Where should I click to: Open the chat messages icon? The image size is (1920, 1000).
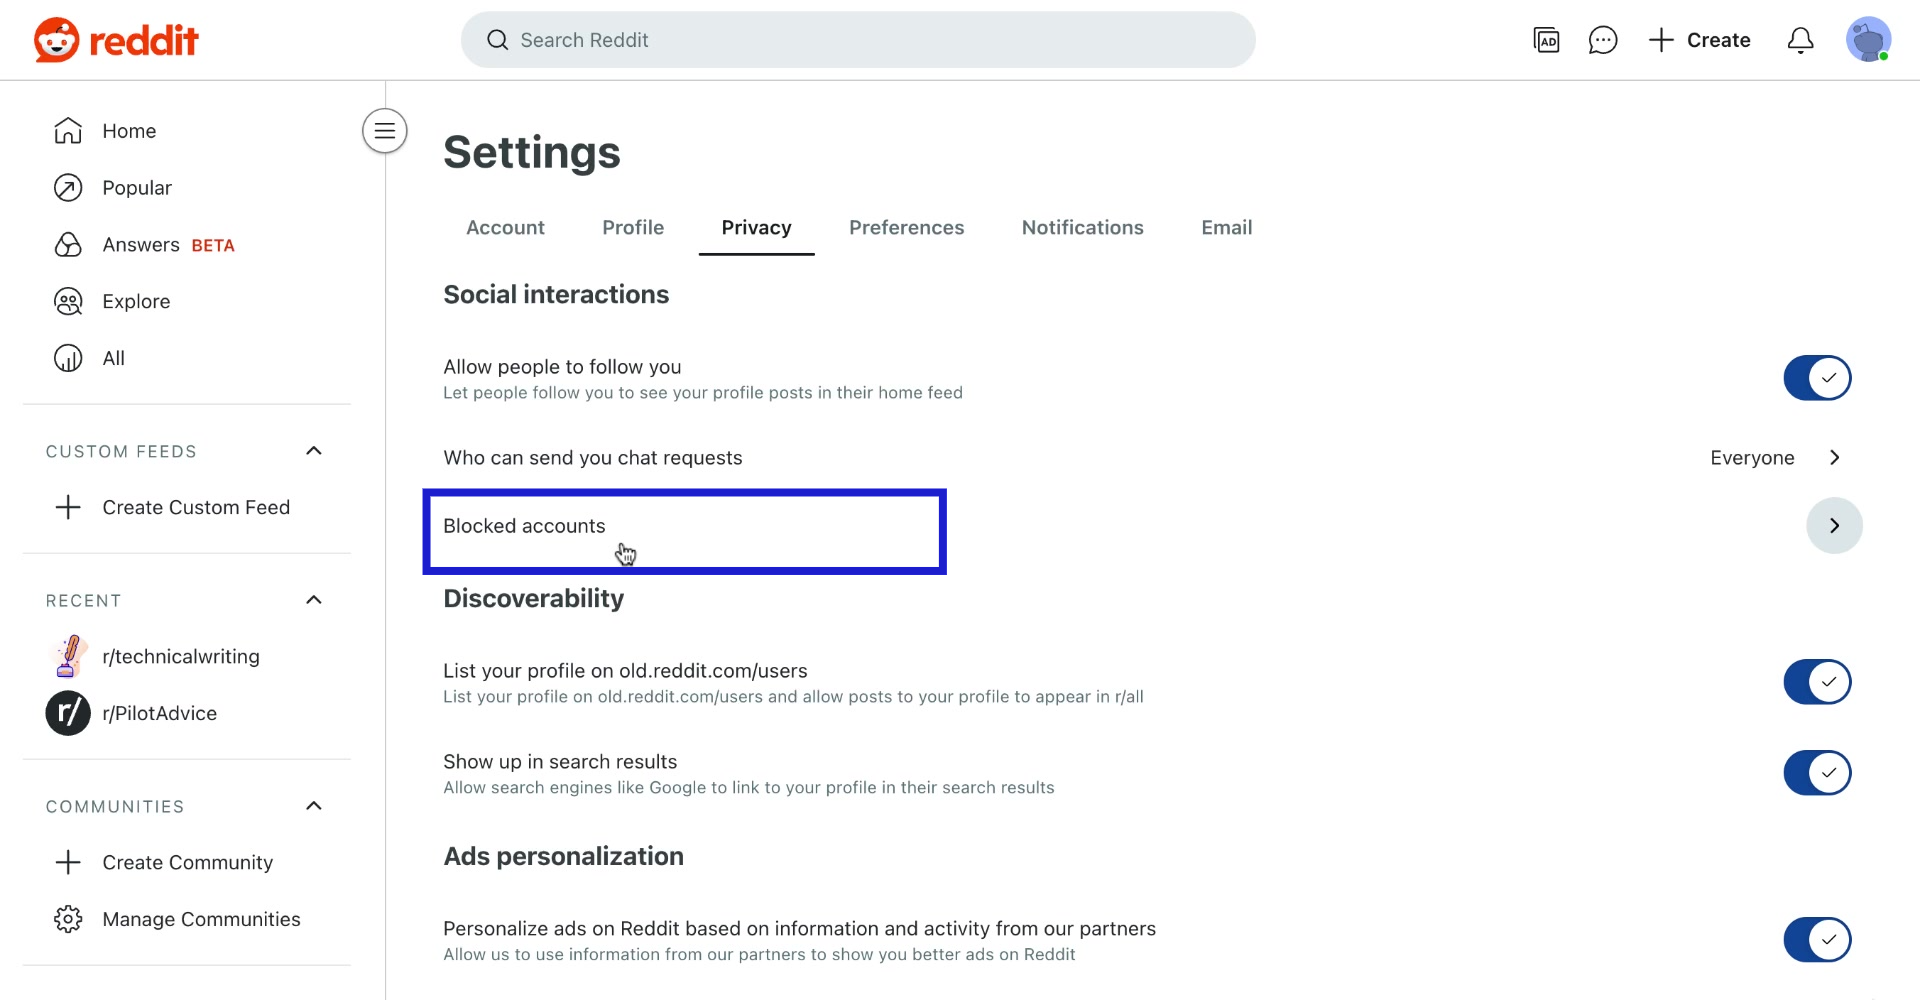pyautogui.click(x=1603, y=40)
